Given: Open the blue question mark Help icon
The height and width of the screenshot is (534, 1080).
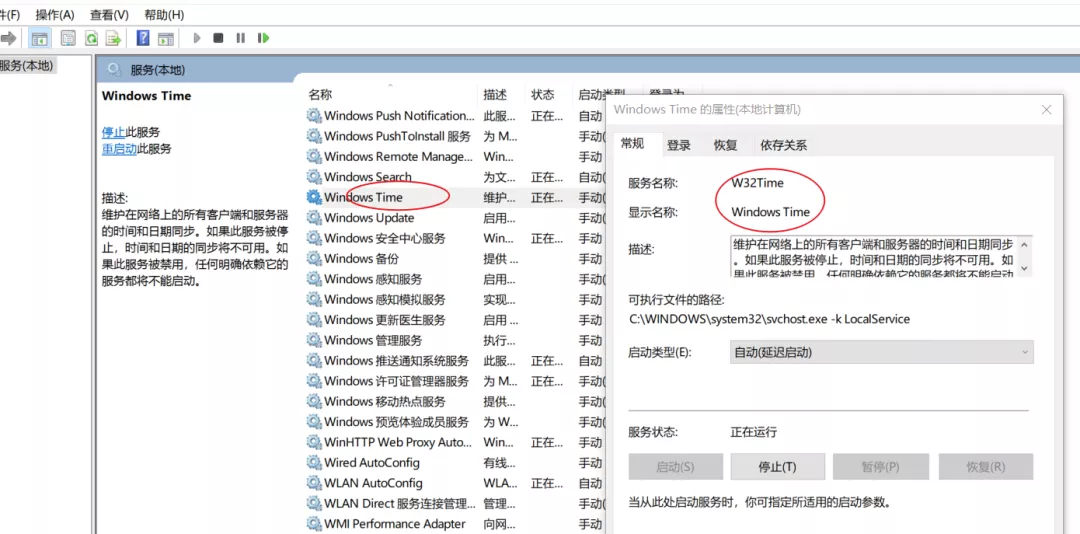Looking at the screenshot, I should [x=143, y=38].
